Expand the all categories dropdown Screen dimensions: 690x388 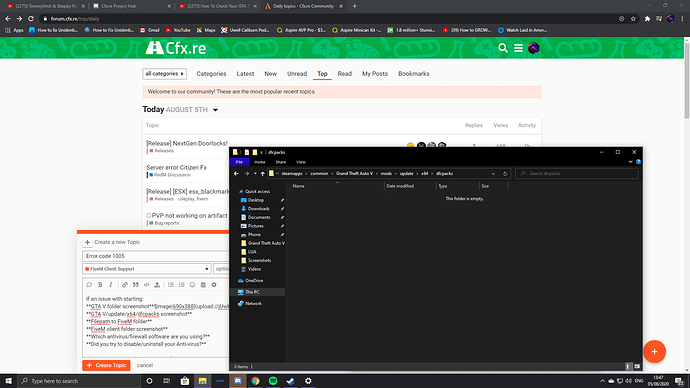click(x=164, y=73)
